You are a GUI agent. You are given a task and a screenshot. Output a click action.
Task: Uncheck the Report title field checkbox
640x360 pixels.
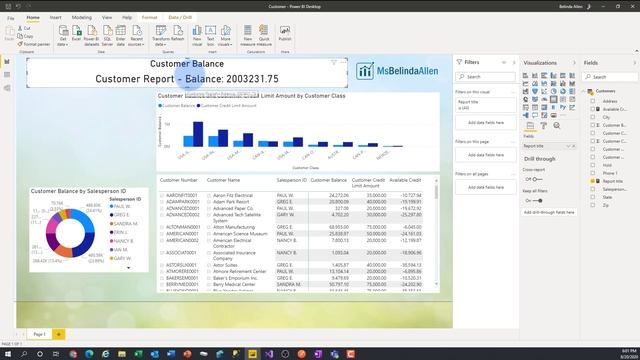593,181
